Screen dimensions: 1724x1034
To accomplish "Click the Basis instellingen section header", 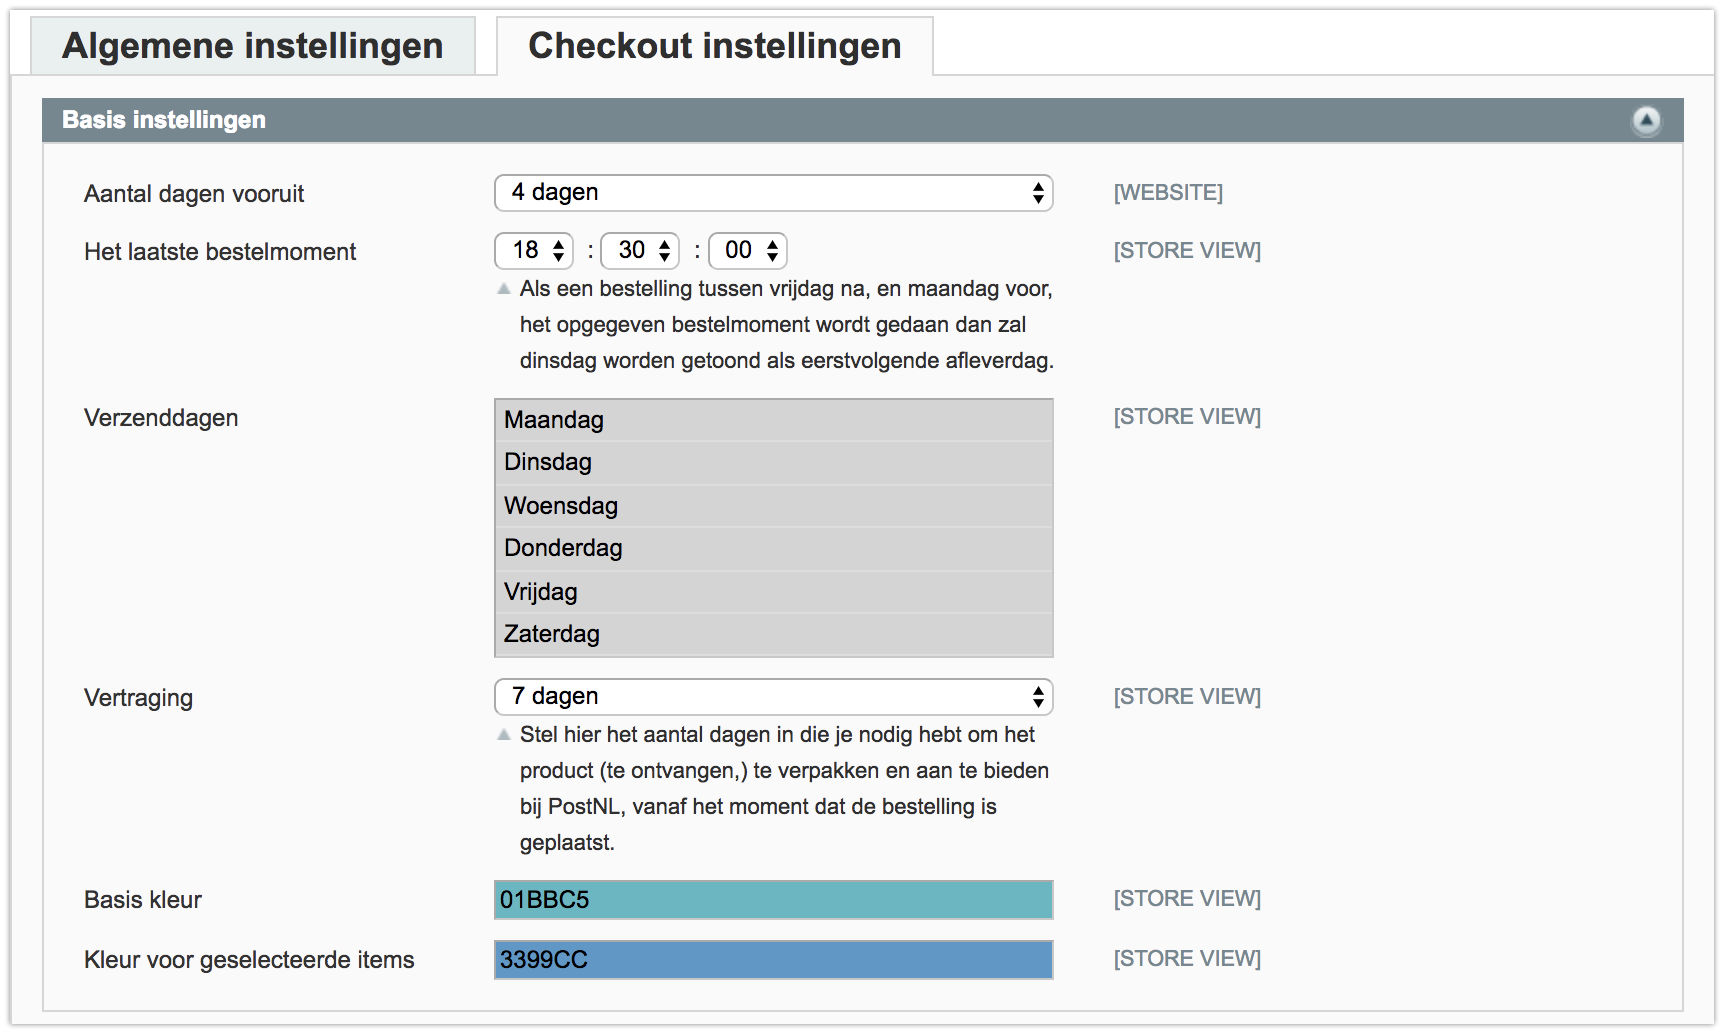I will tap(862, 120).
